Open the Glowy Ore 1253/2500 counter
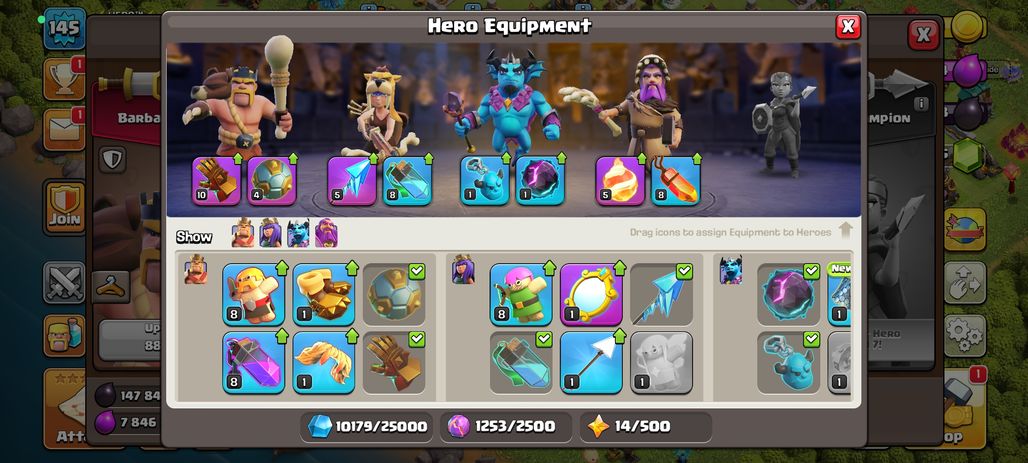This screenshot has height=463, width=1028. click(505, 427)
